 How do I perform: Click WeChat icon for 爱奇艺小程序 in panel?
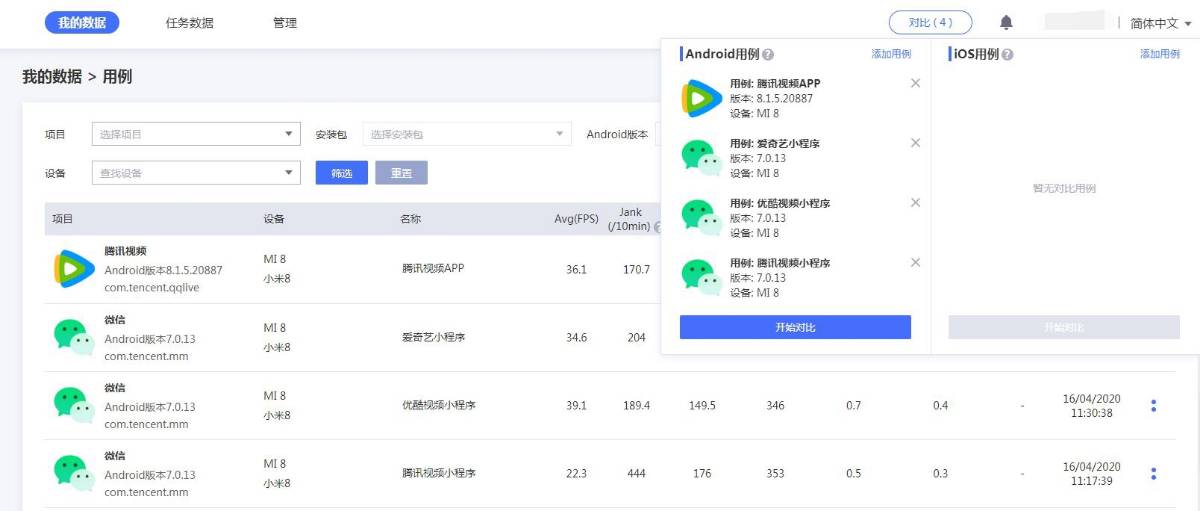coord(701,158)
